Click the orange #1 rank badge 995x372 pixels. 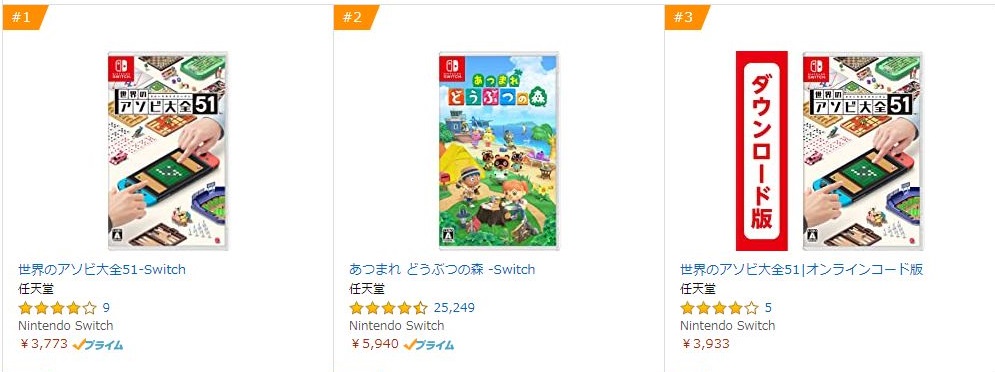pos(24,17)
